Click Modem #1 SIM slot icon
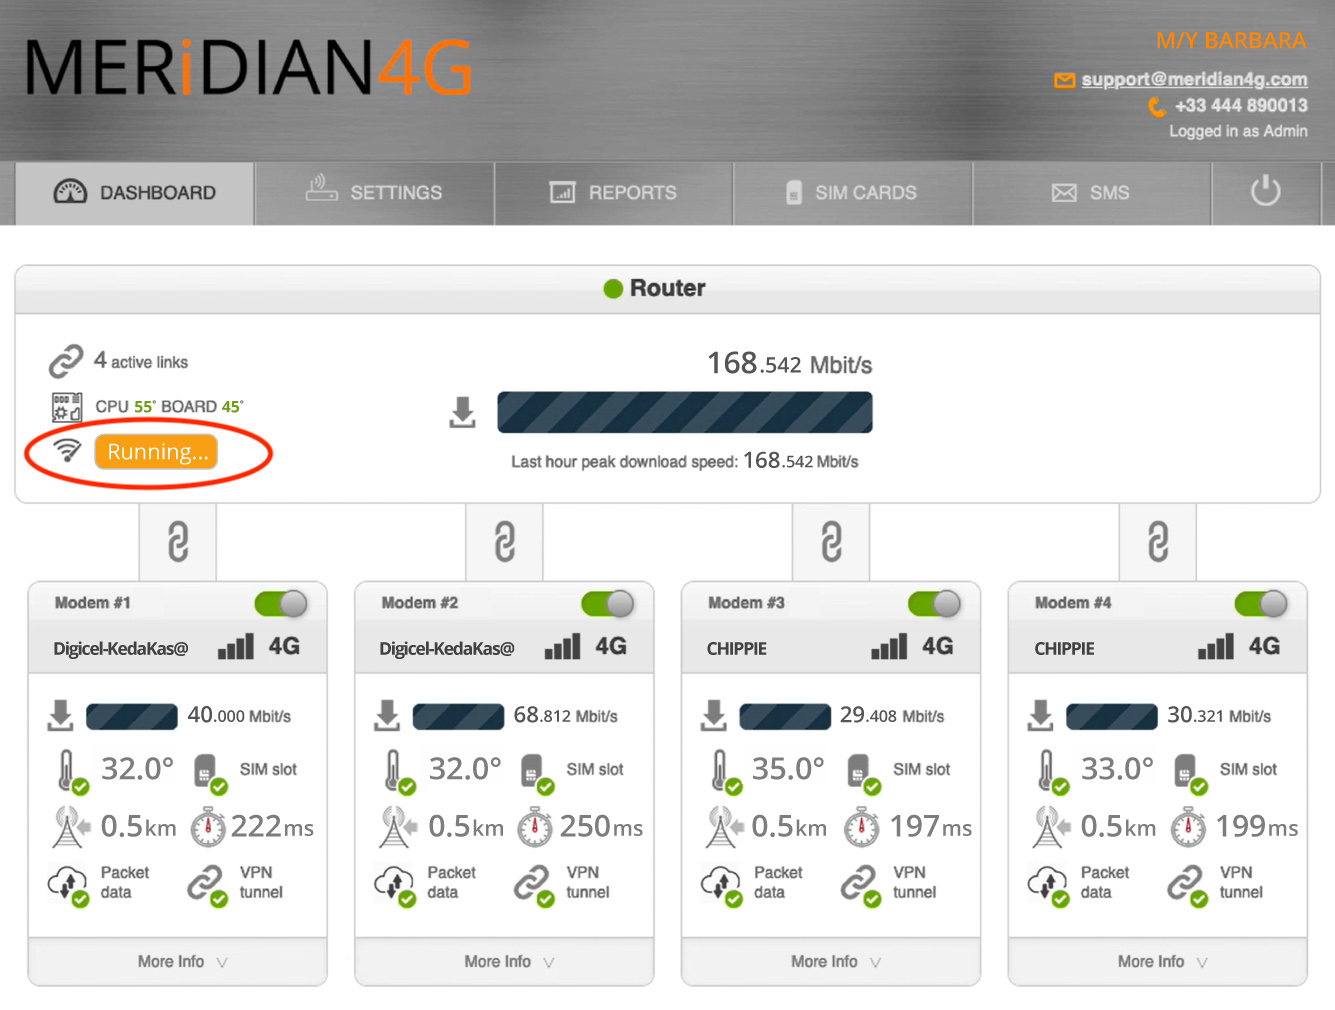 click(x=210, y=773)
